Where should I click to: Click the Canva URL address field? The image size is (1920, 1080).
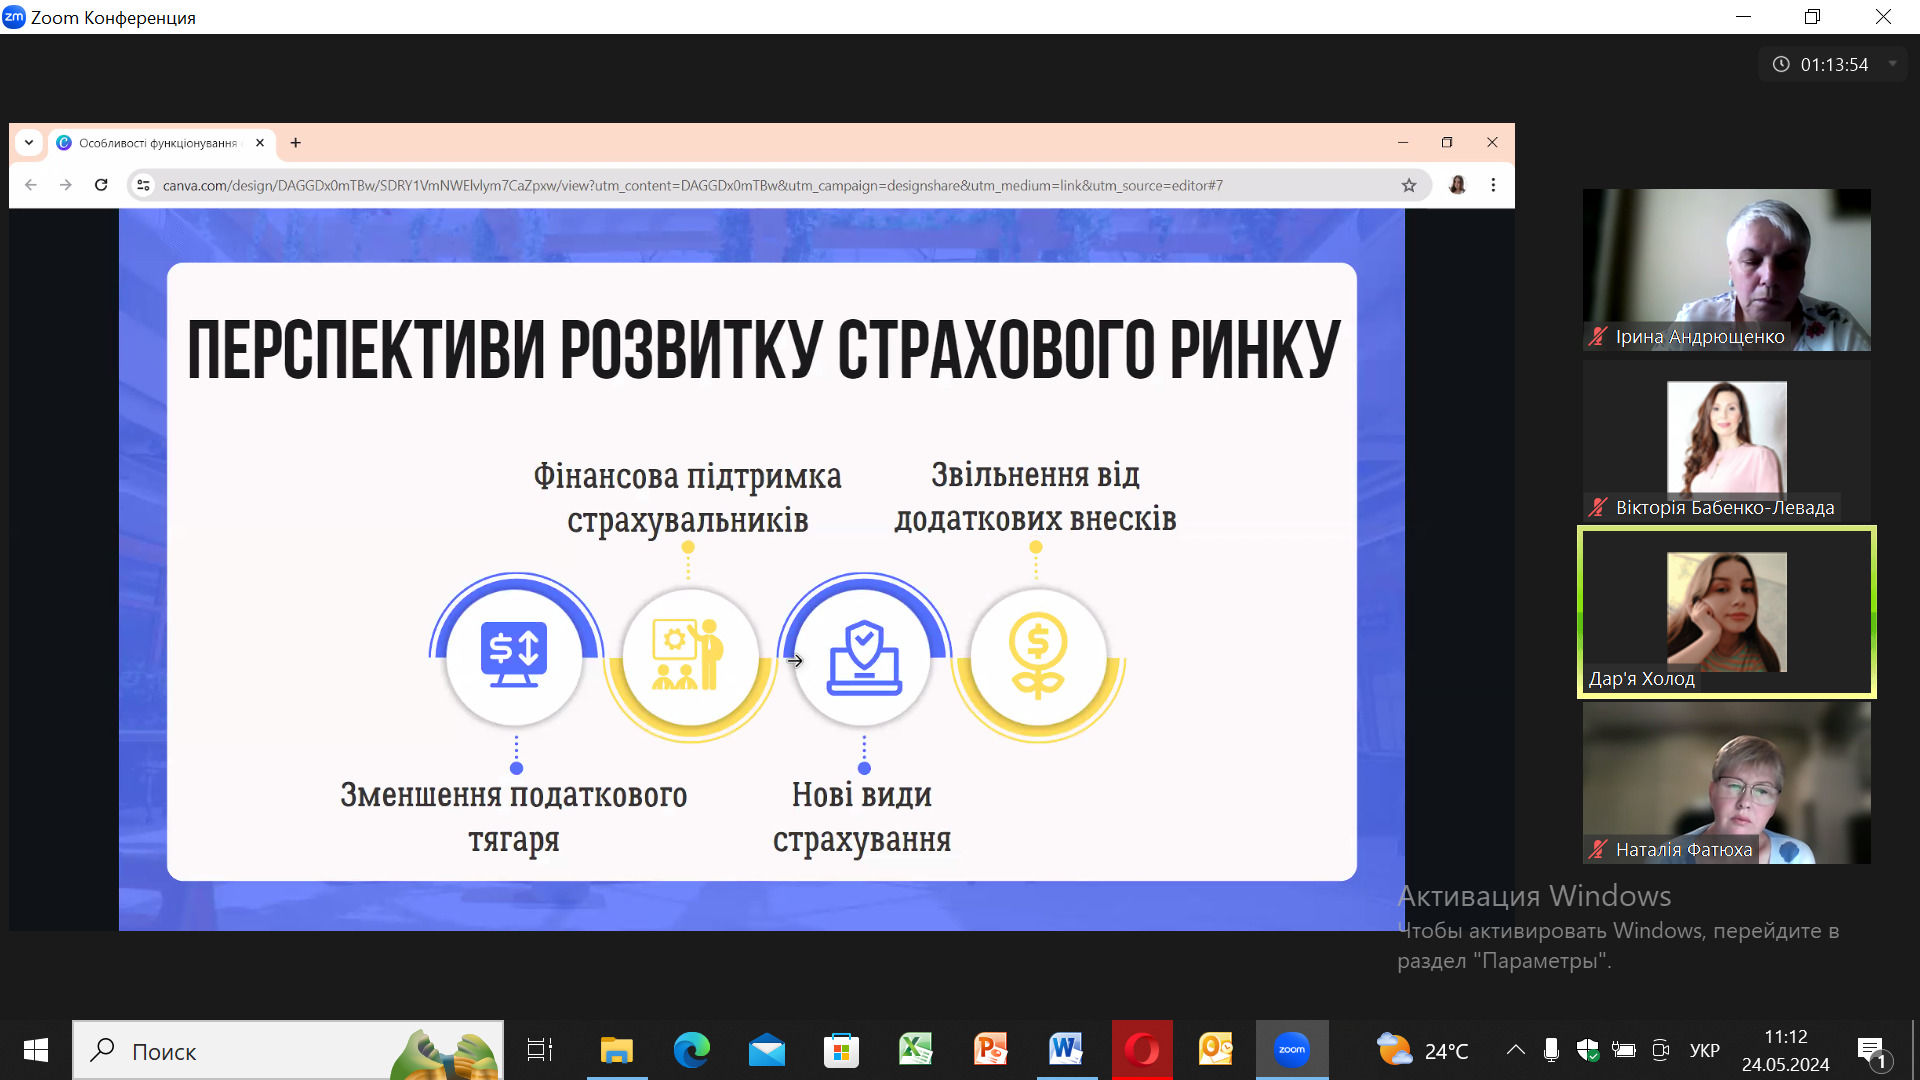pos(692,185)
